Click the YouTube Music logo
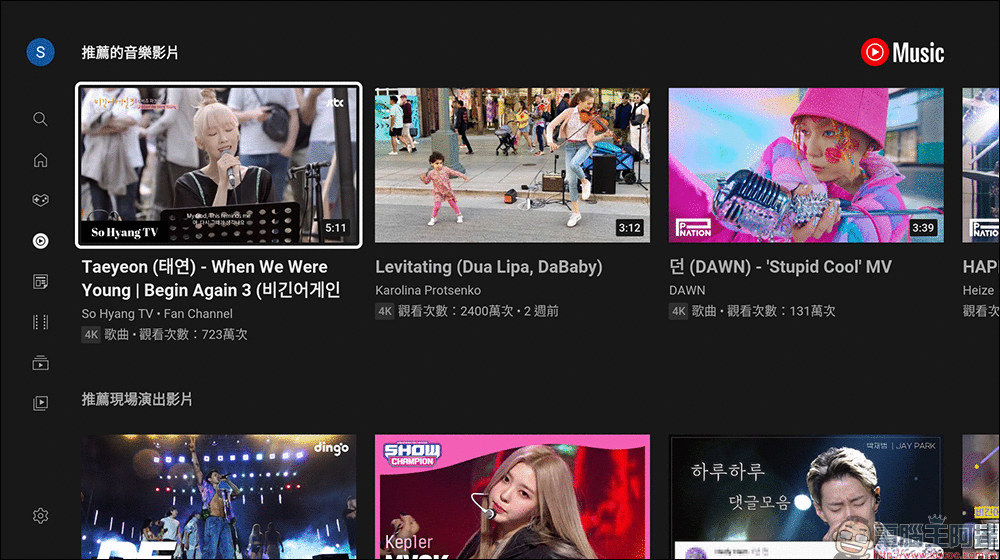This screenshot has width=1000, height=560. [x=902, y=52]
